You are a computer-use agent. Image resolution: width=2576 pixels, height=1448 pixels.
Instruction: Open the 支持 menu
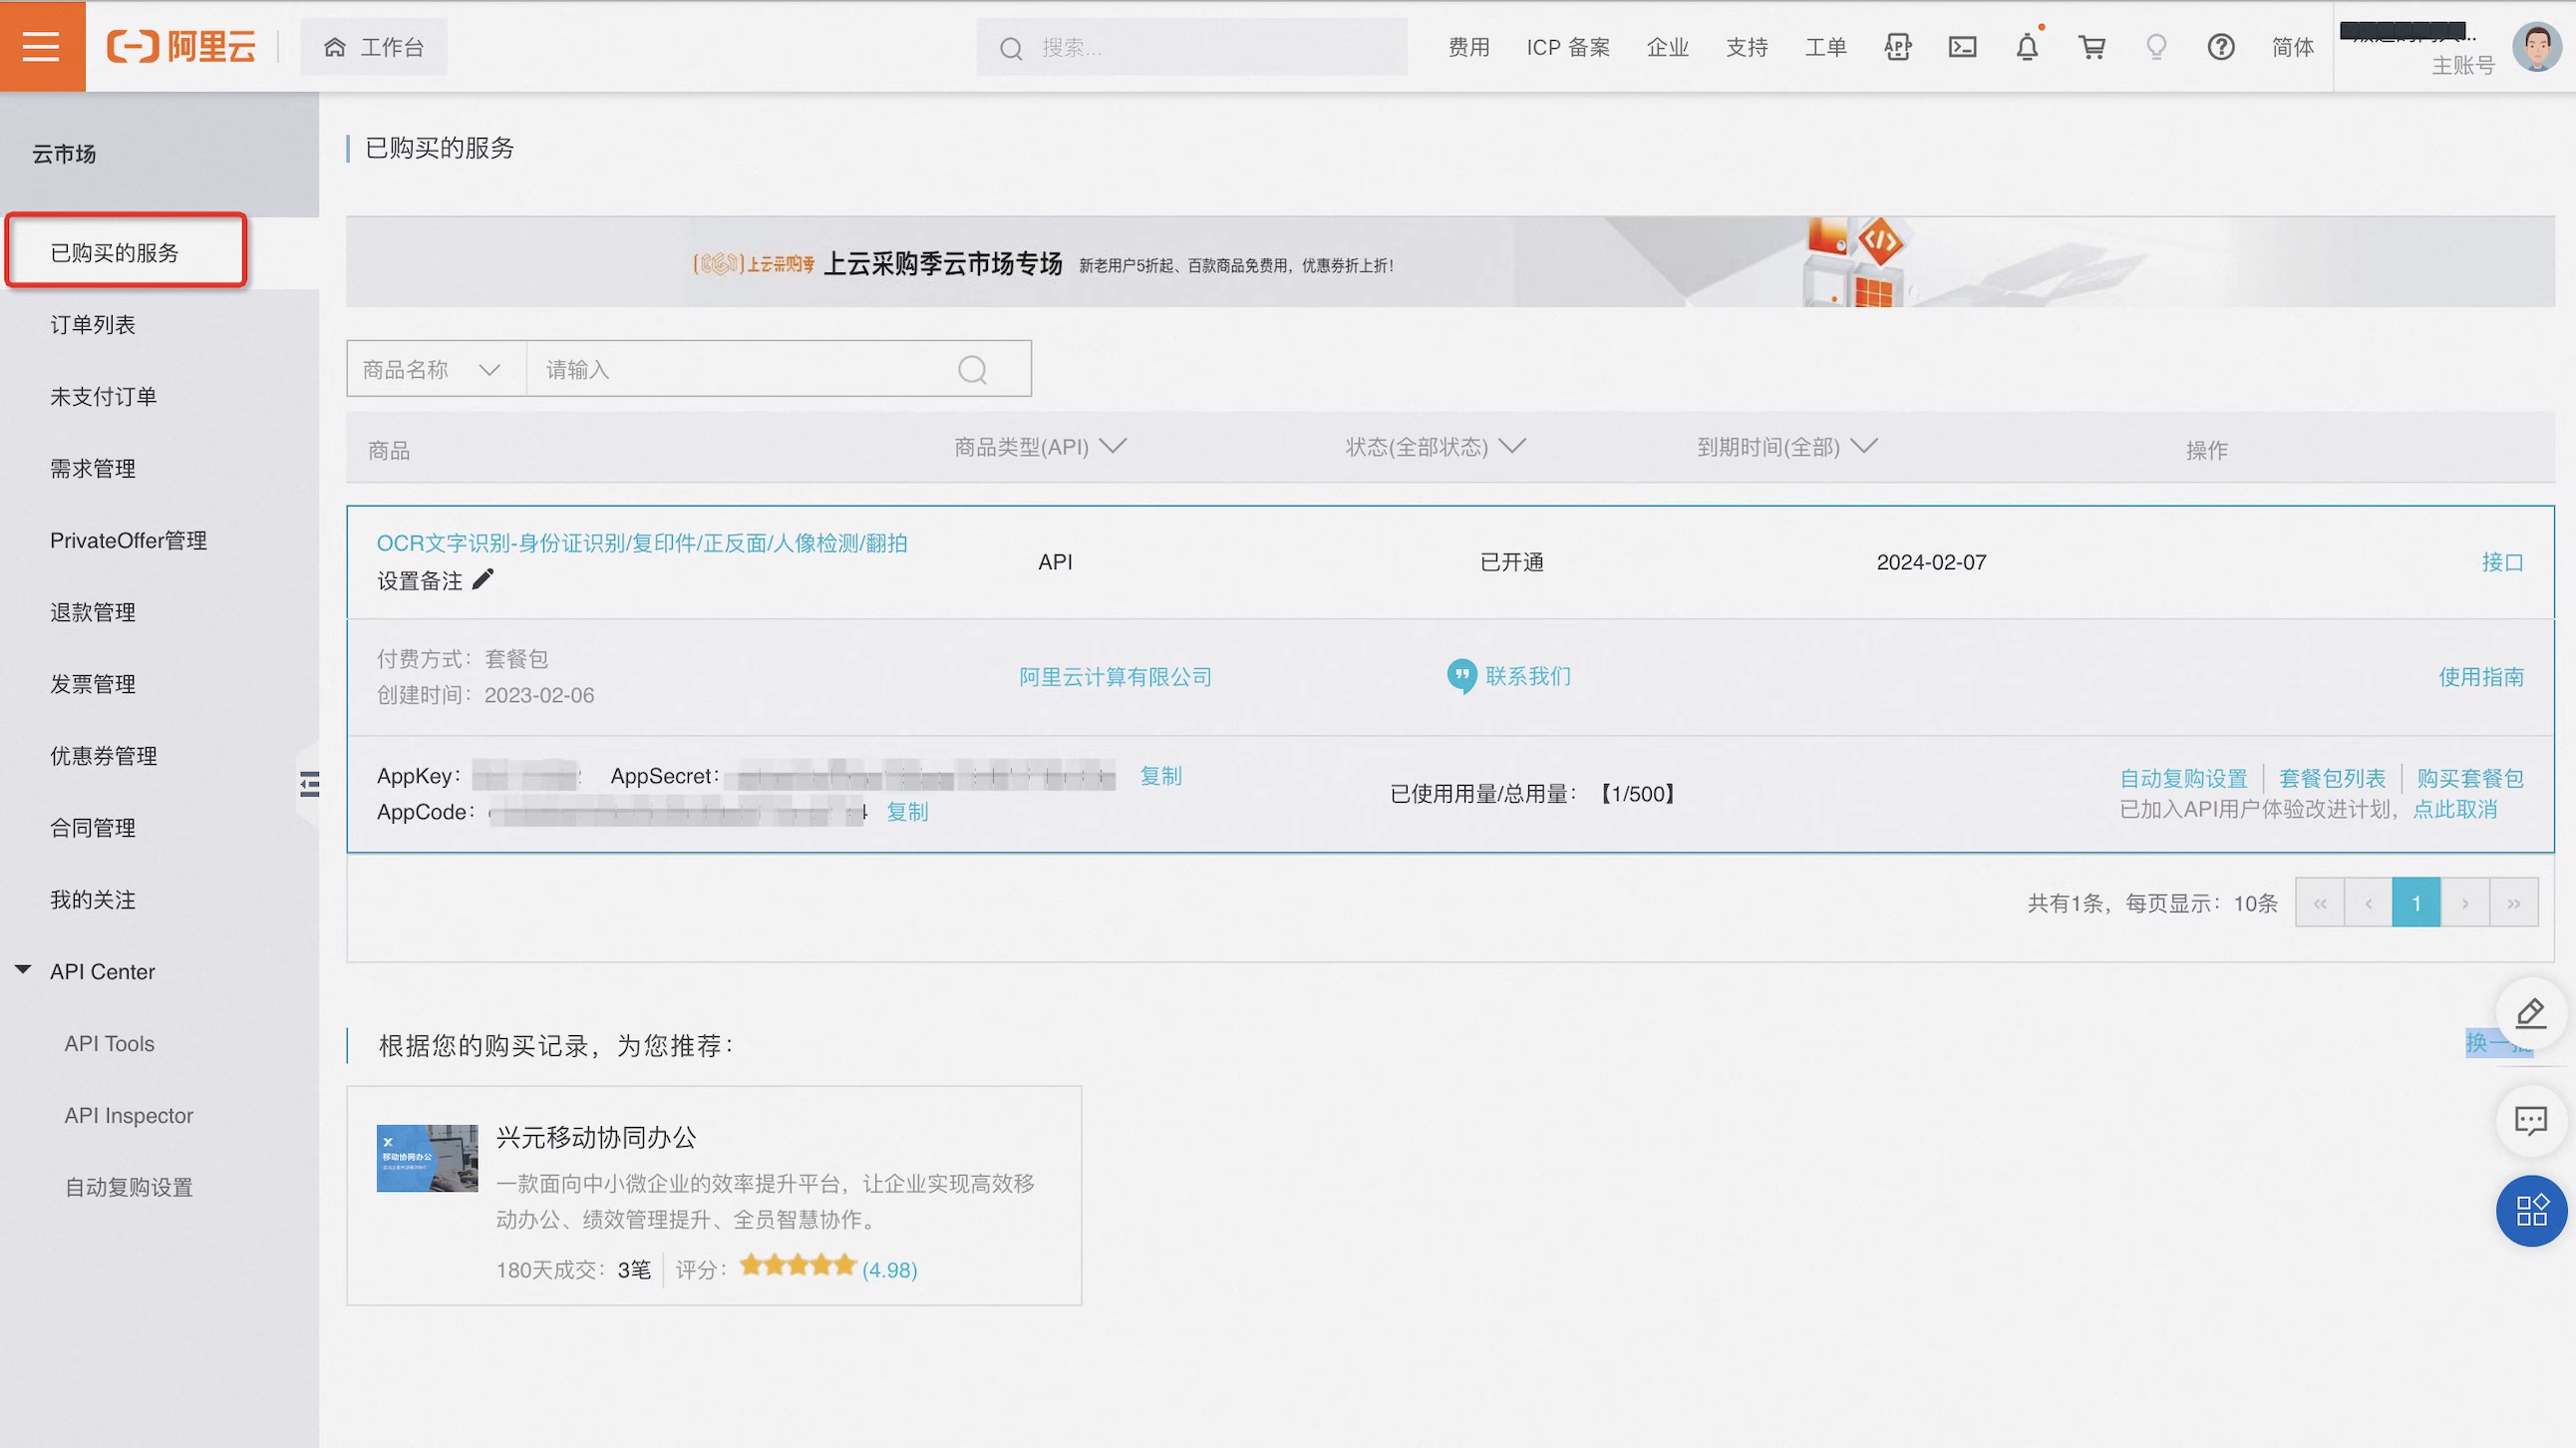tap(1746, 47)
